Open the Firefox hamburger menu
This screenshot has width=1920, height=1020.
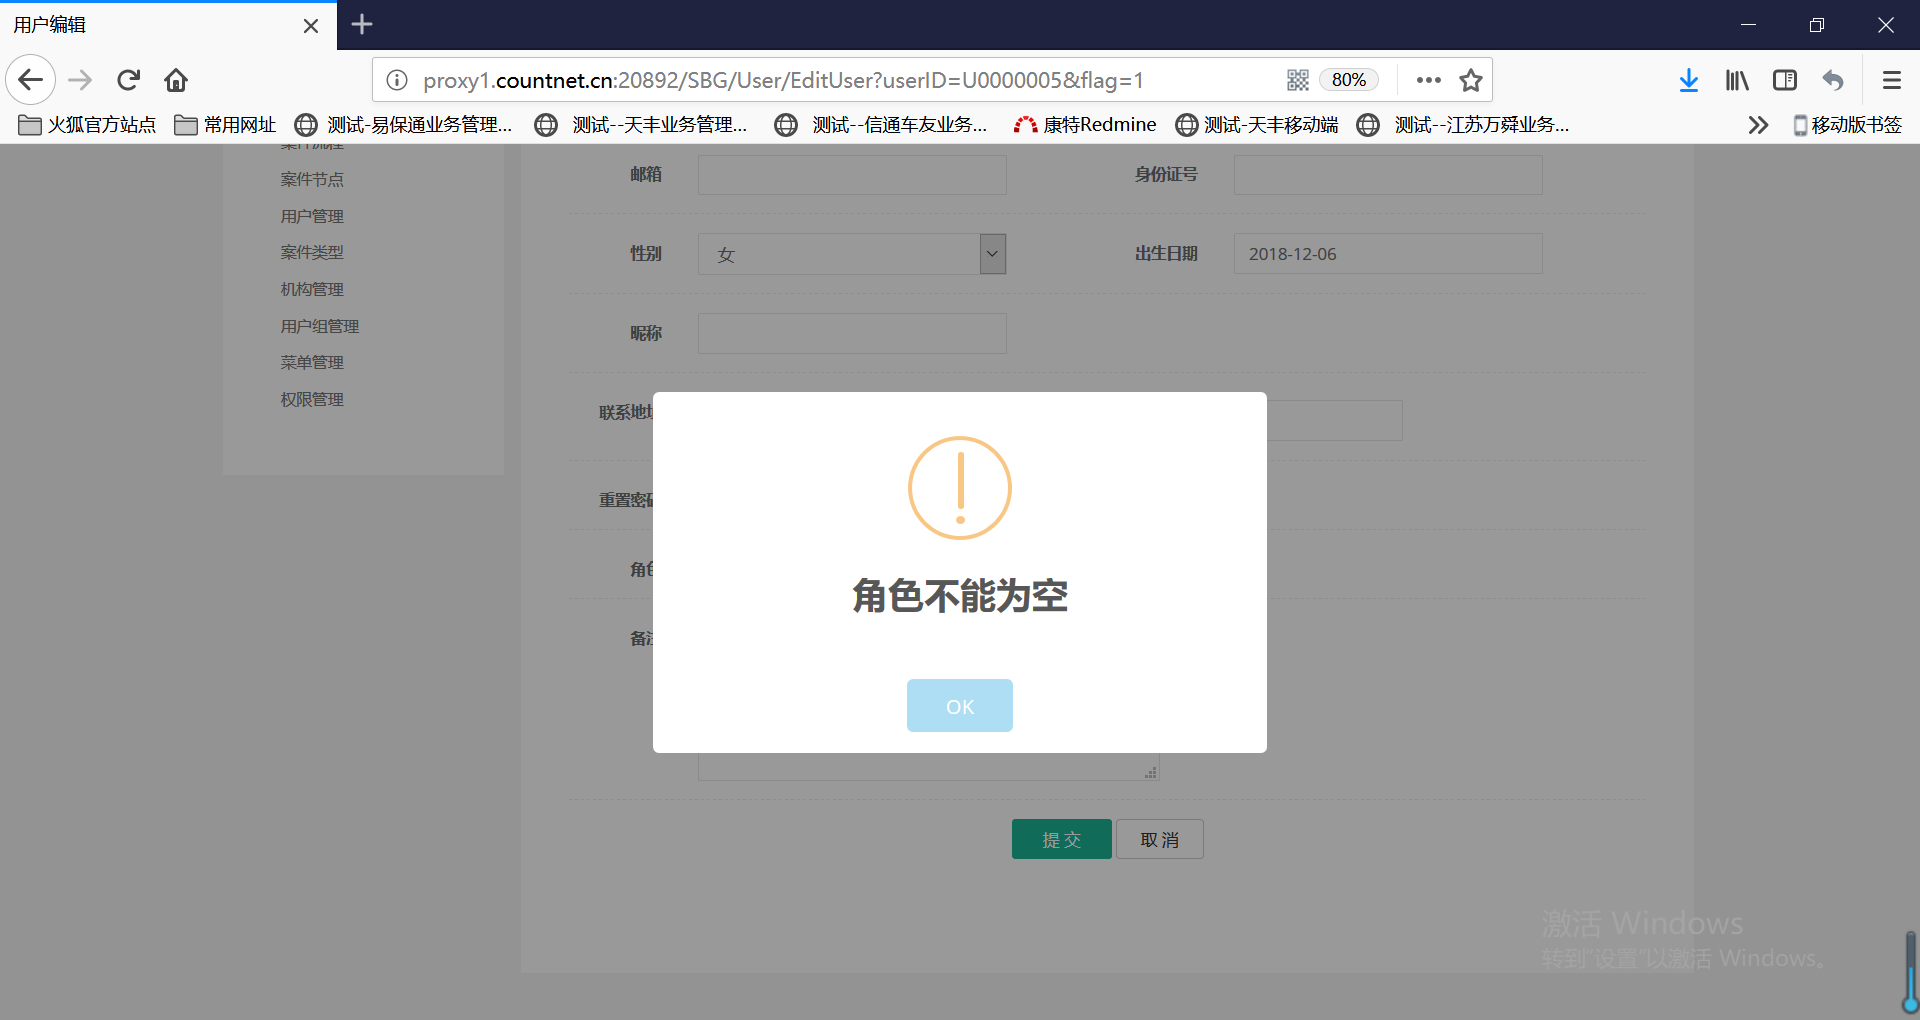pyautogui.click(x=1891, y=80)
